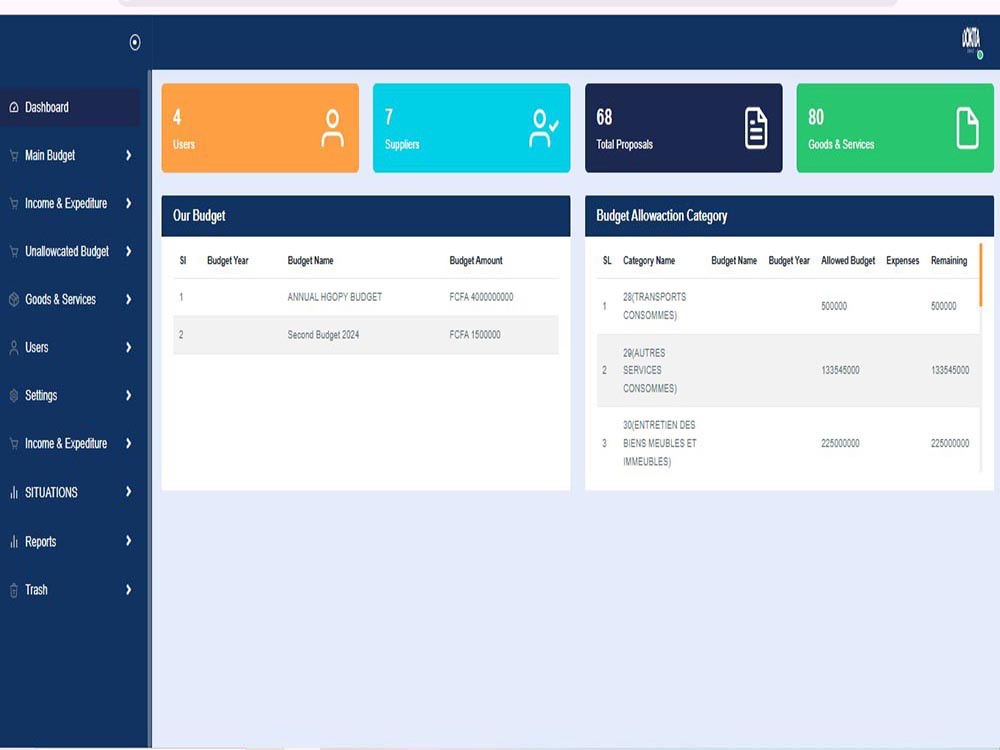1000x750 pixels.
Task: Select the 30(ENTRETIEN DES BIENS MEUBLES) category
Action: coord(659,443)
